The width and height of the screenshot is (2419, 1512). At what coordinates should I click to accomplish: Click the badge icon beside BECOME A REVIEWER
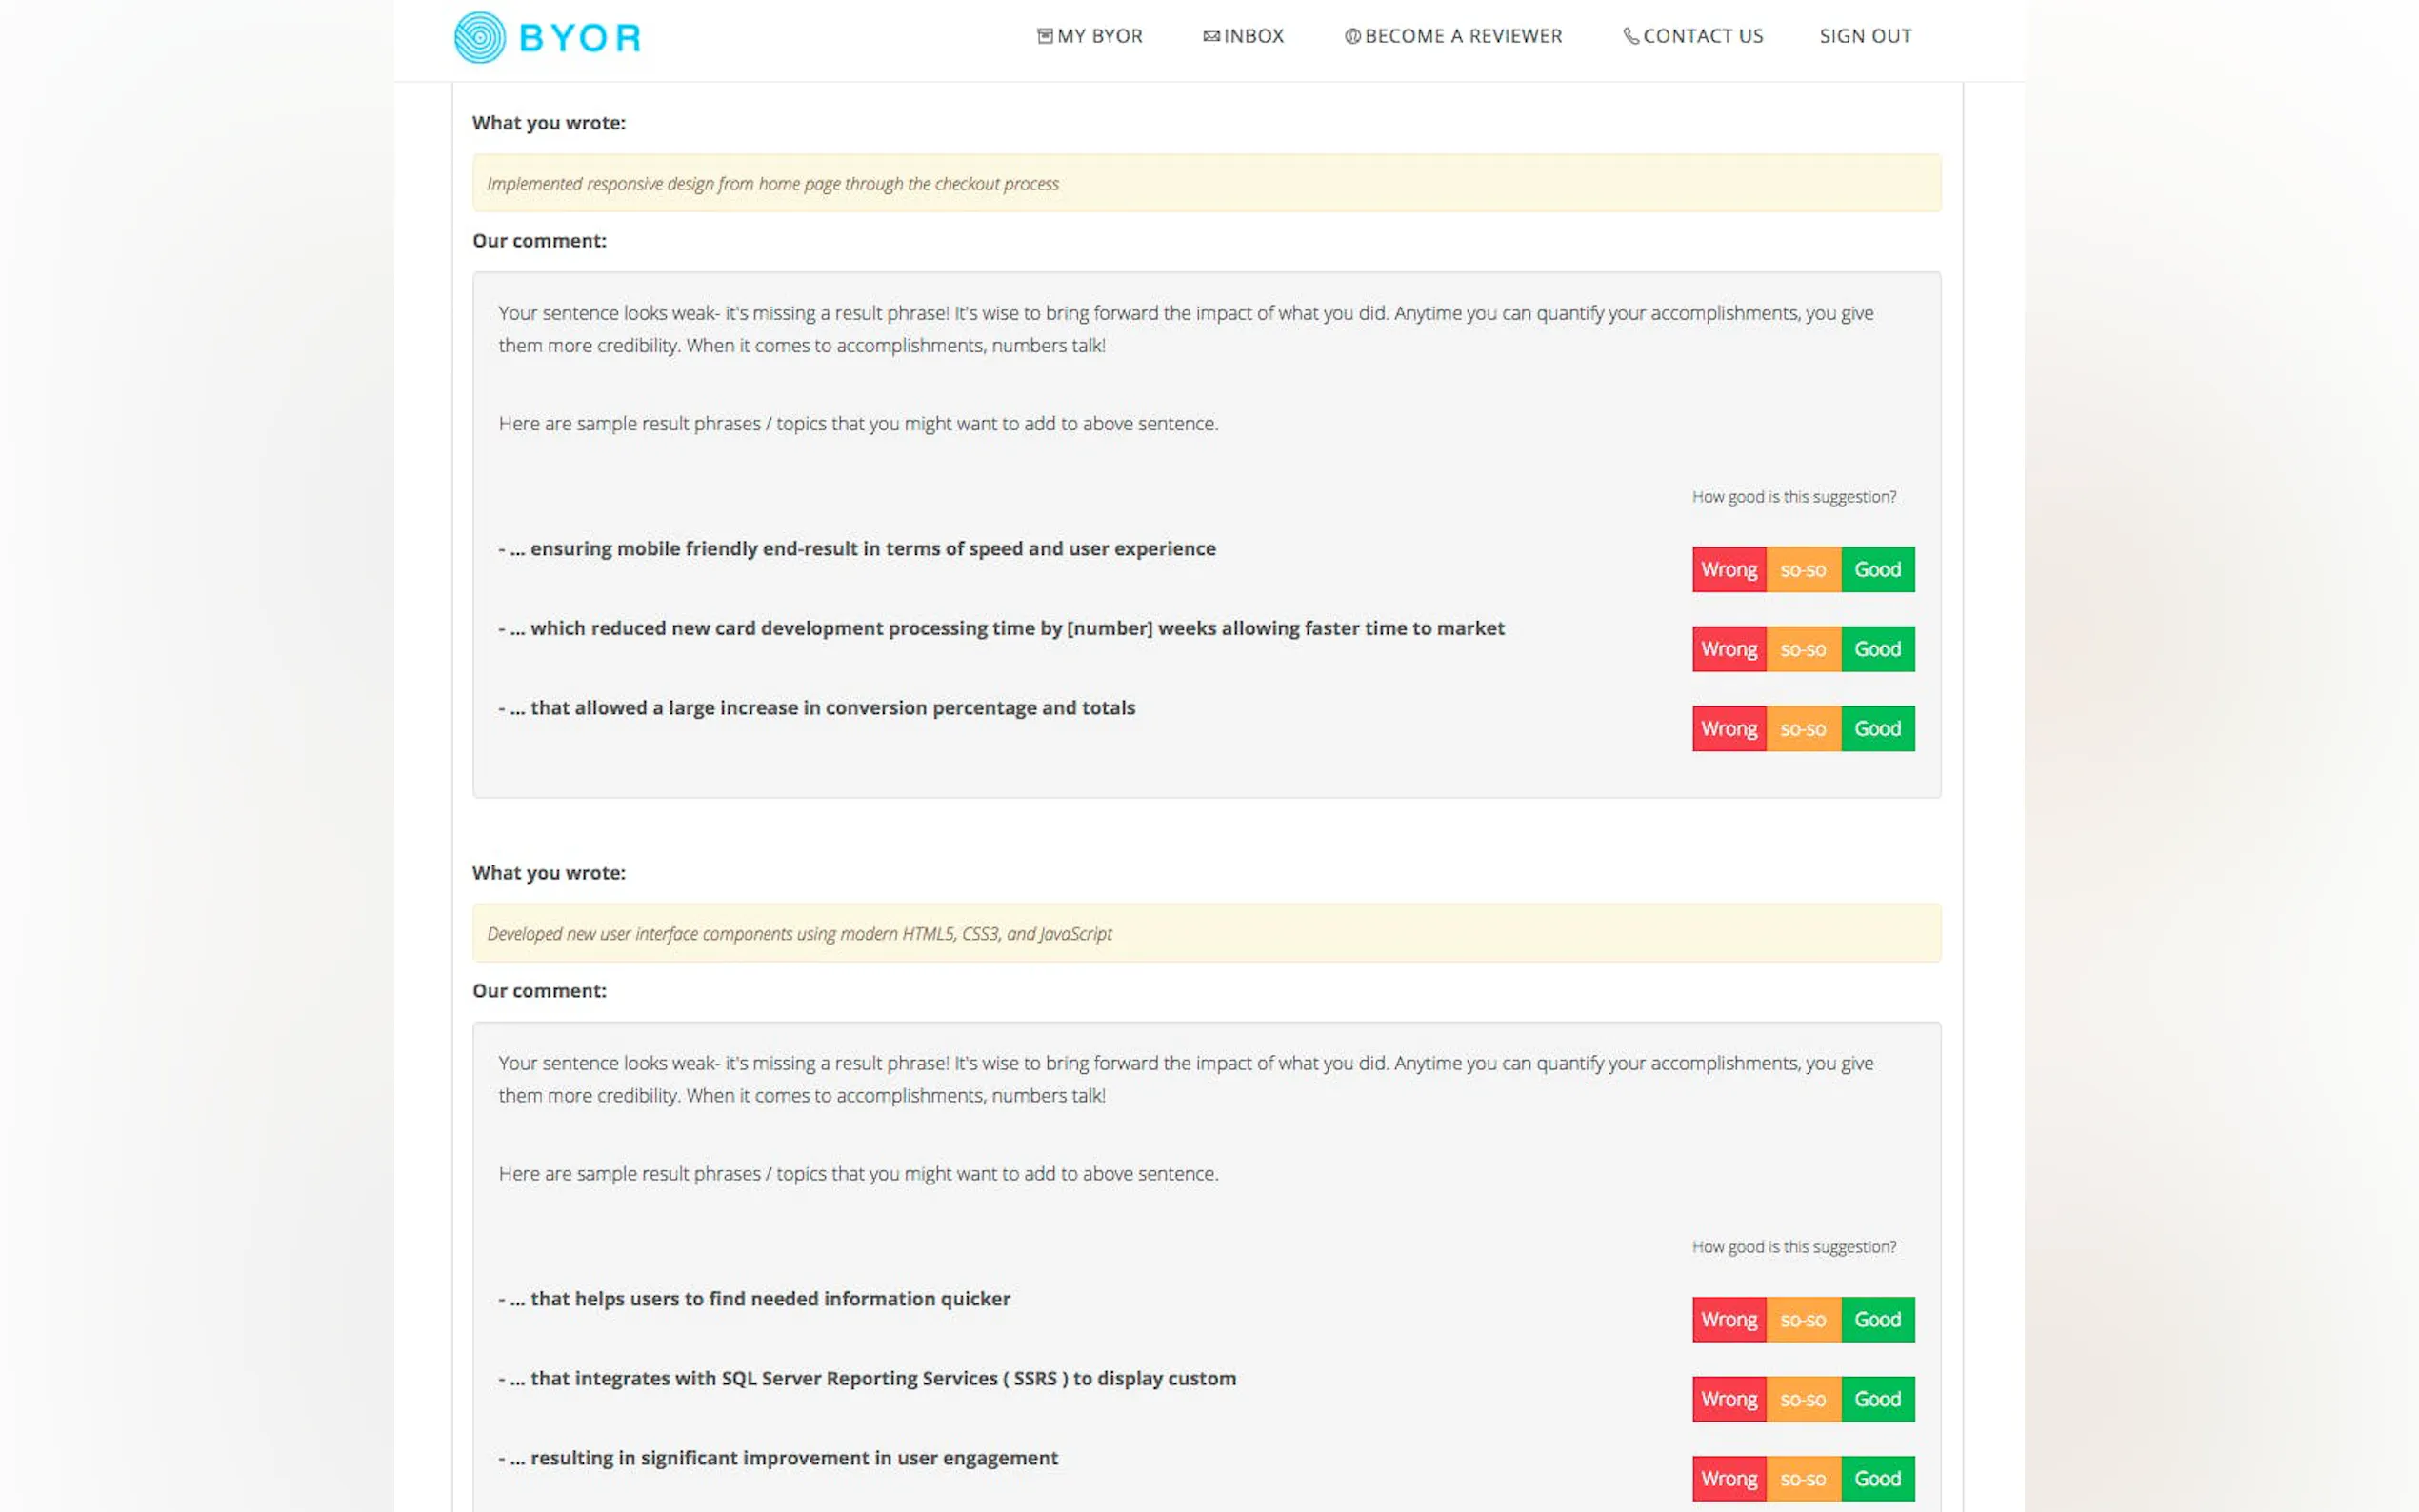point(1352,36)
